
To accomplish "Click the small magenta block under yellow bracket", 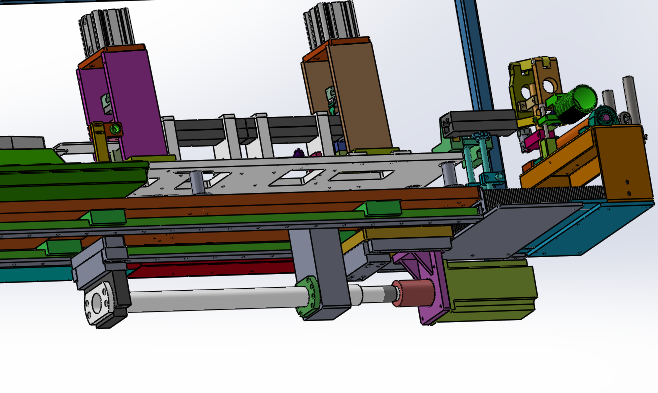I will click(538, 140).
